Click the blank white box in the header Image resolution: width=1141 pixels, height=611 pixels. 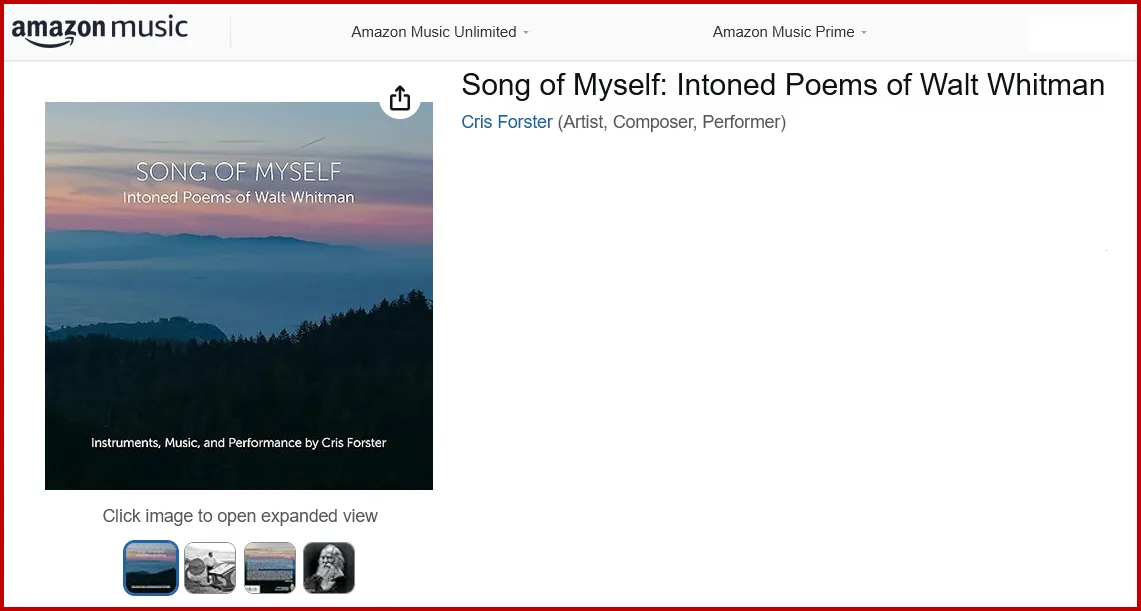1078,33
